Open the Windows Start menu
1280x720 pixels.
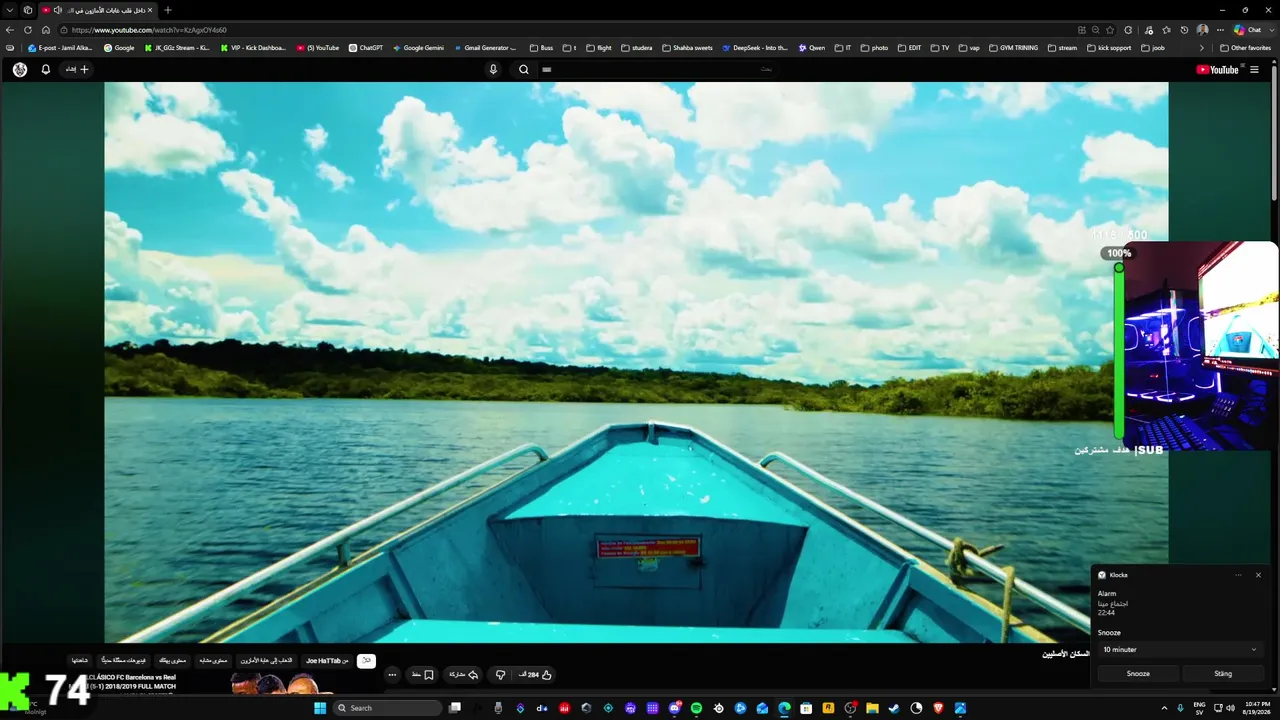coord(320,708)
